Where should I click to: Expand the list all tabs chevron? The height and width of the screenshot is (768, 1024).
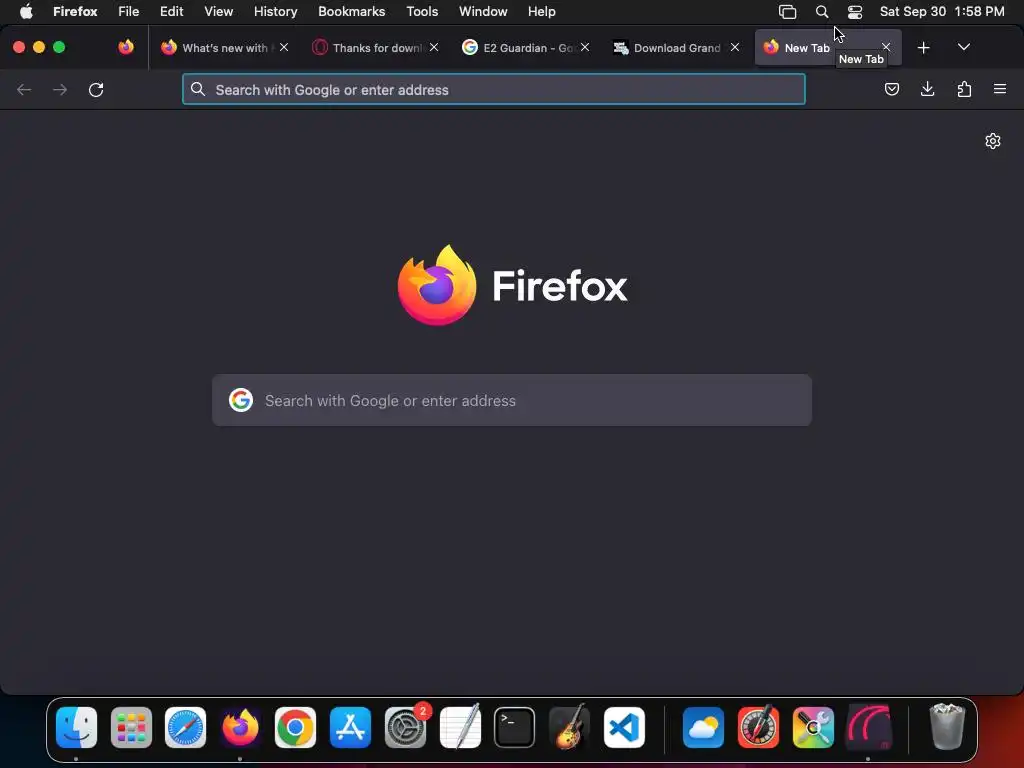click(963, 47)
